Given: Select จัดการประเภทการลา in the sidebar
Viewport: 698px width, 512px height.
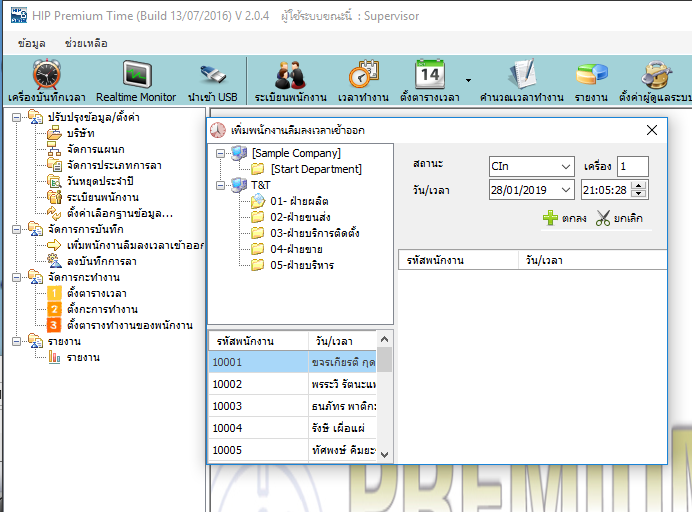Looking at the screenshot, I should (x=114, y=166).
